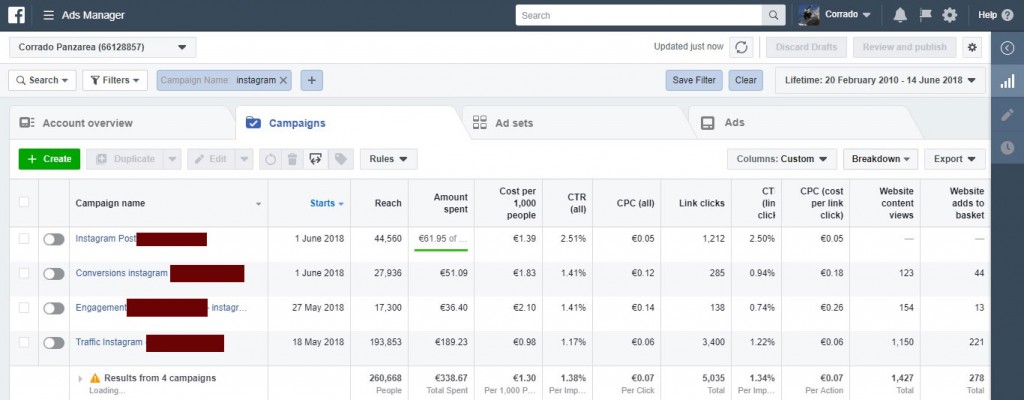Click the trash delete icon
The height and width of the screenshot is (400, 1024).
tap(293, 159)
